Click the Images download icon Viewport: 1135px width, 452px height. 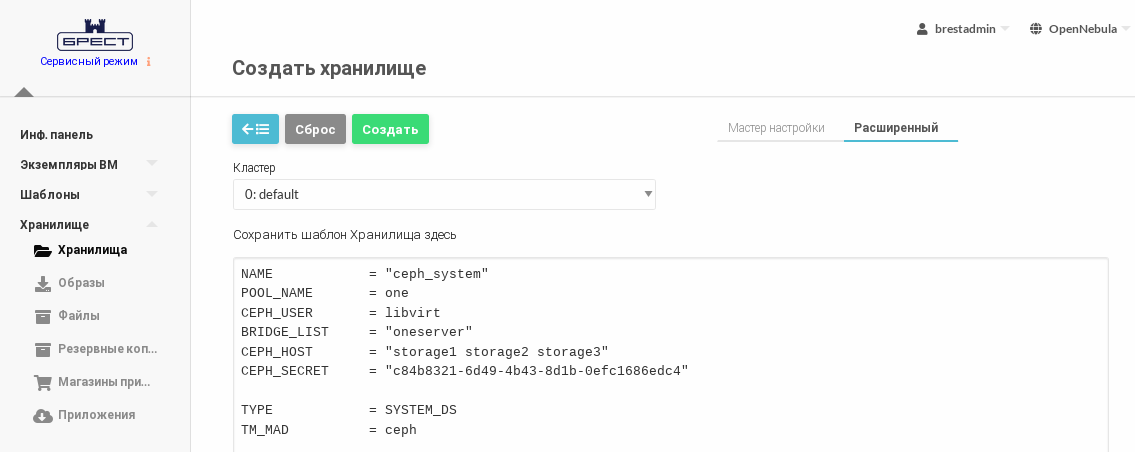(x=43, y=283)
